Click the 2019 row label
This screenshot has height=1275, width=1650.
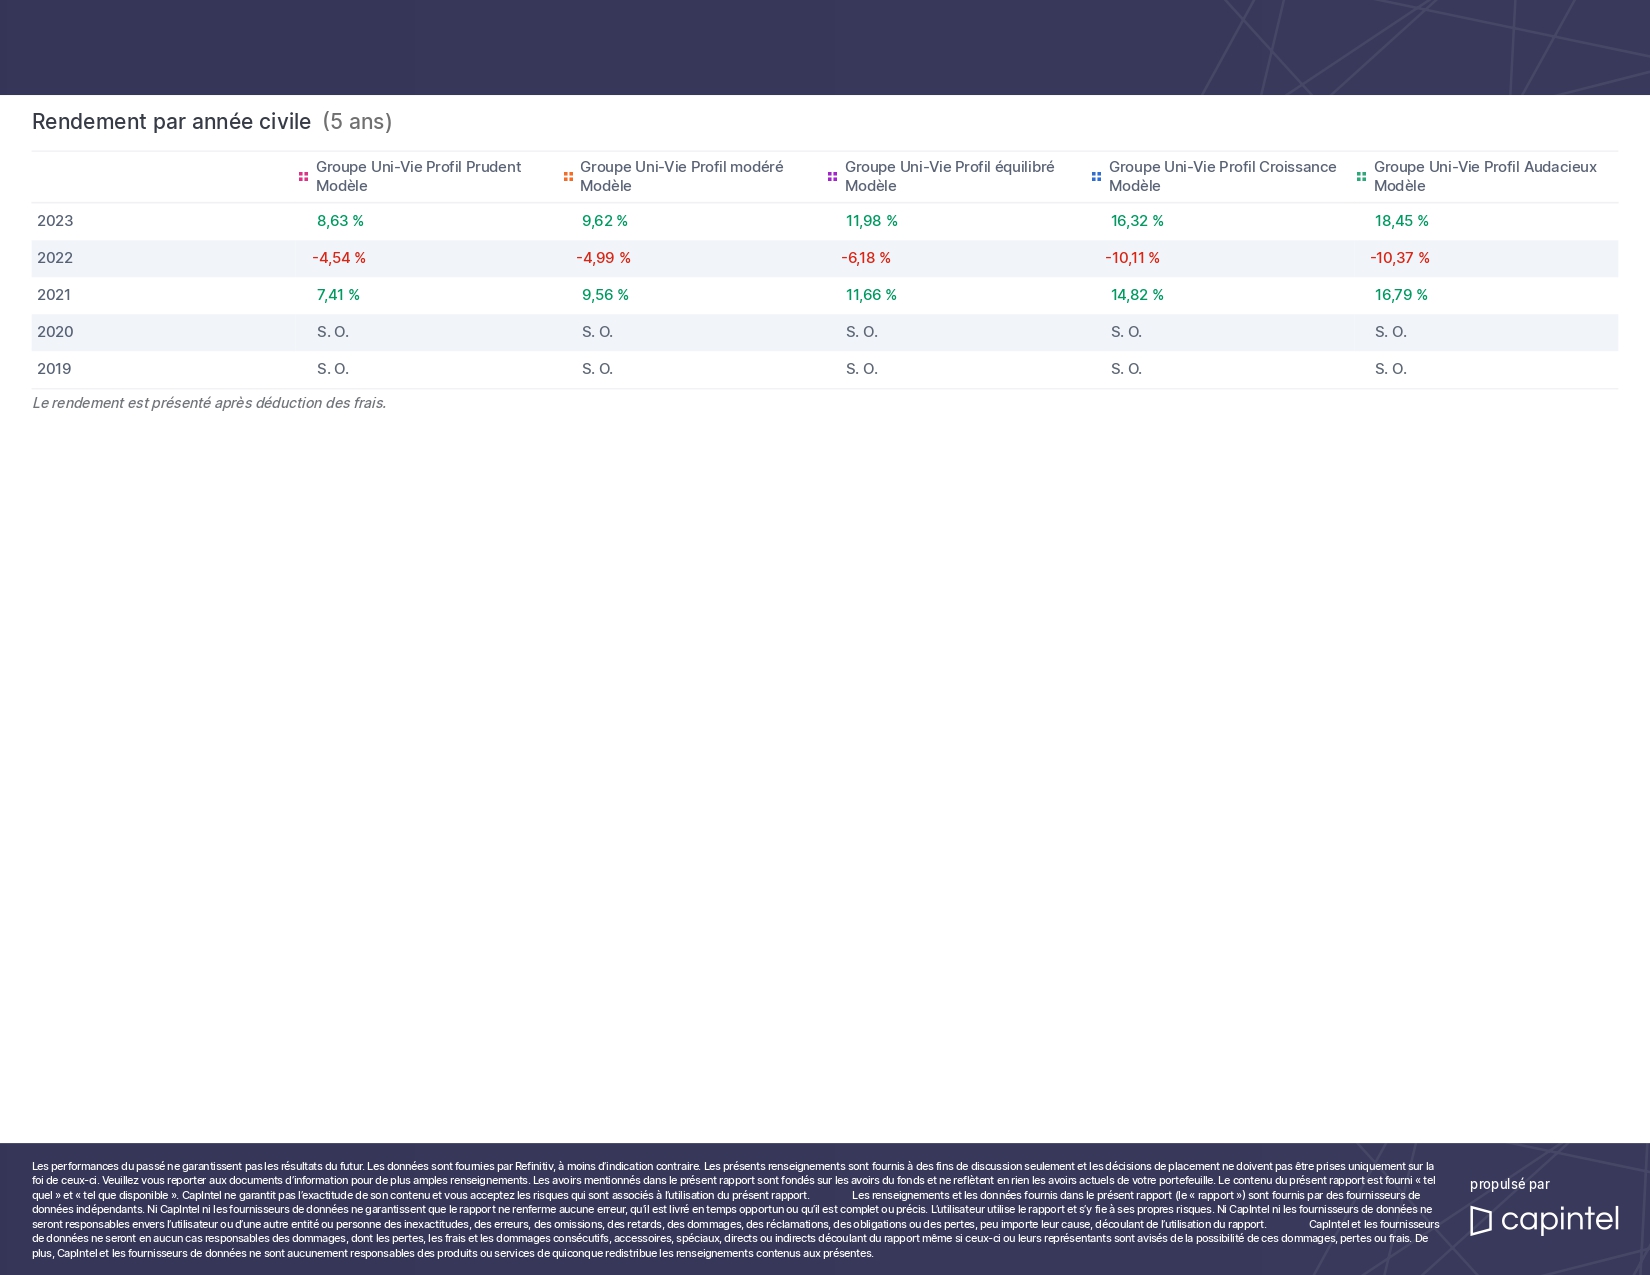tap(54, 369)
